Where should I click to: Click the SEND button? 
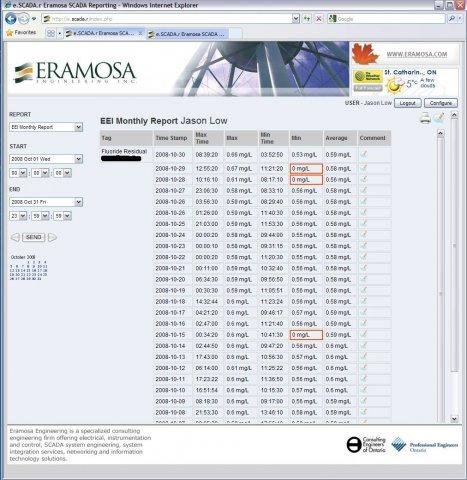(34, 237)
